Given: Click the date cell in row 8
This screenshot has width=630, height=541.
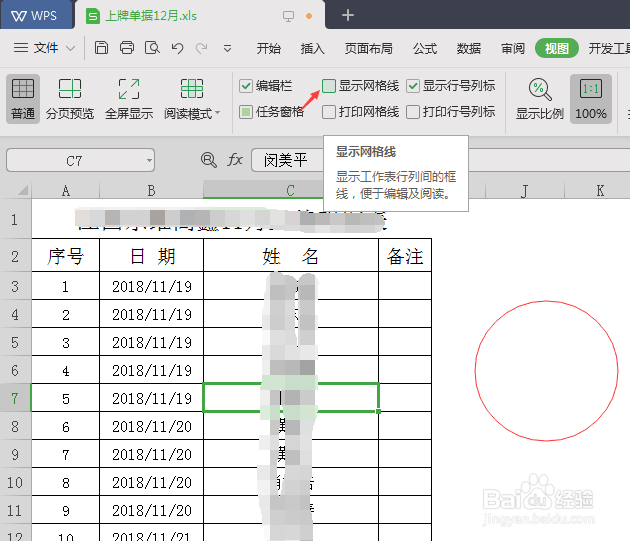Looking at the screenshot, I should click(151, 426).
